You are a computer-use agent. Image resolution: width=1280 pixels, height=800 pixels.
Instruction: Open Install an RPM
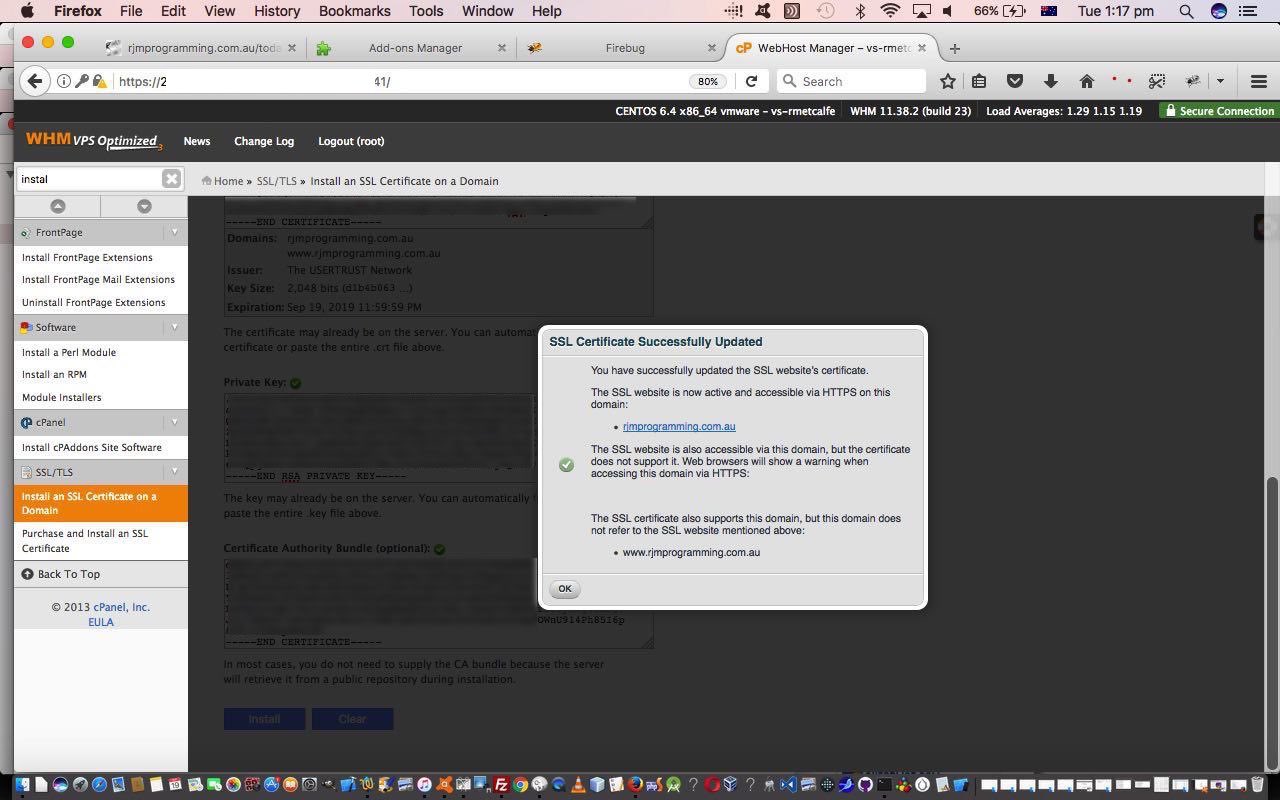(54, 374)
